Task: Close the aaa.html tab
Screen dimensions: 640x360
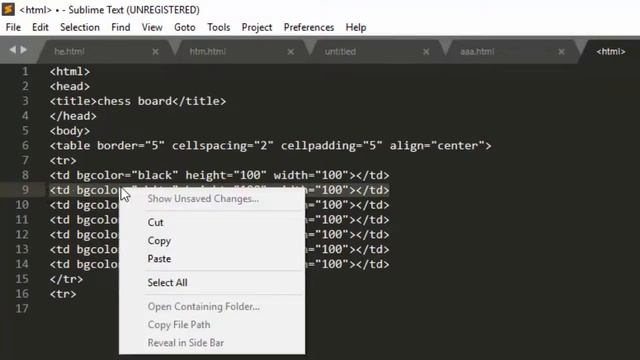Action: (x=562, y=52)
